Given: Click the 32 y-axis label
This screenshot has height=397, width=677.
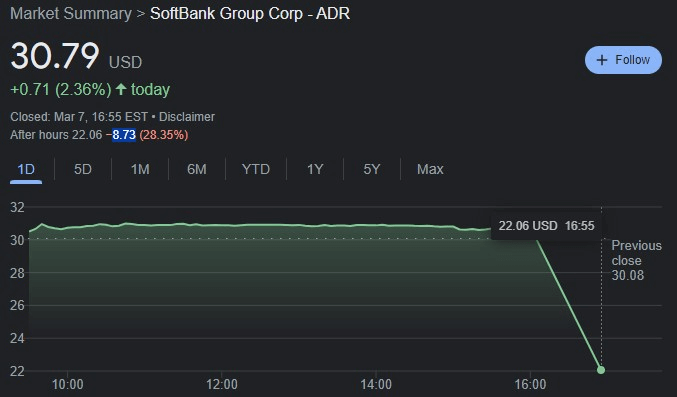Looking at the screenshot, I should pyautogui.click(x=17, y=207).
